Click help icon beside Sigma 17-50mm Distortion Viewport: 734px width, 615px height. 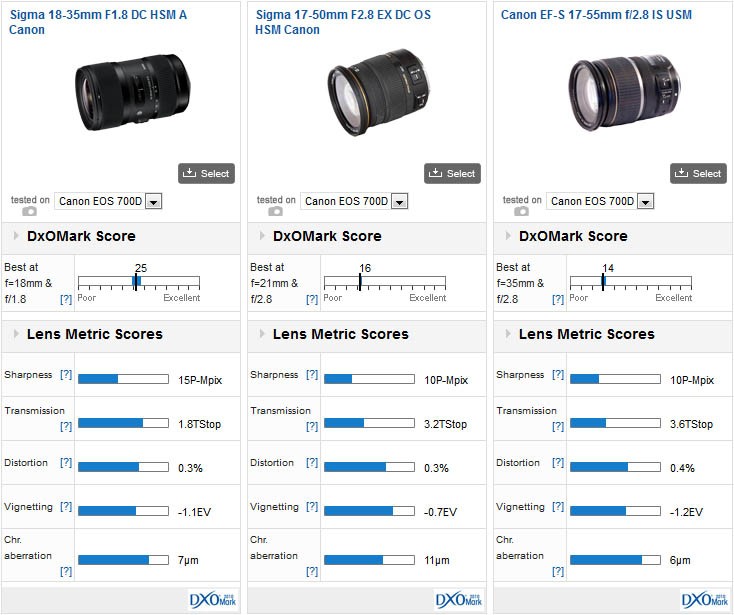coord(312,463)
